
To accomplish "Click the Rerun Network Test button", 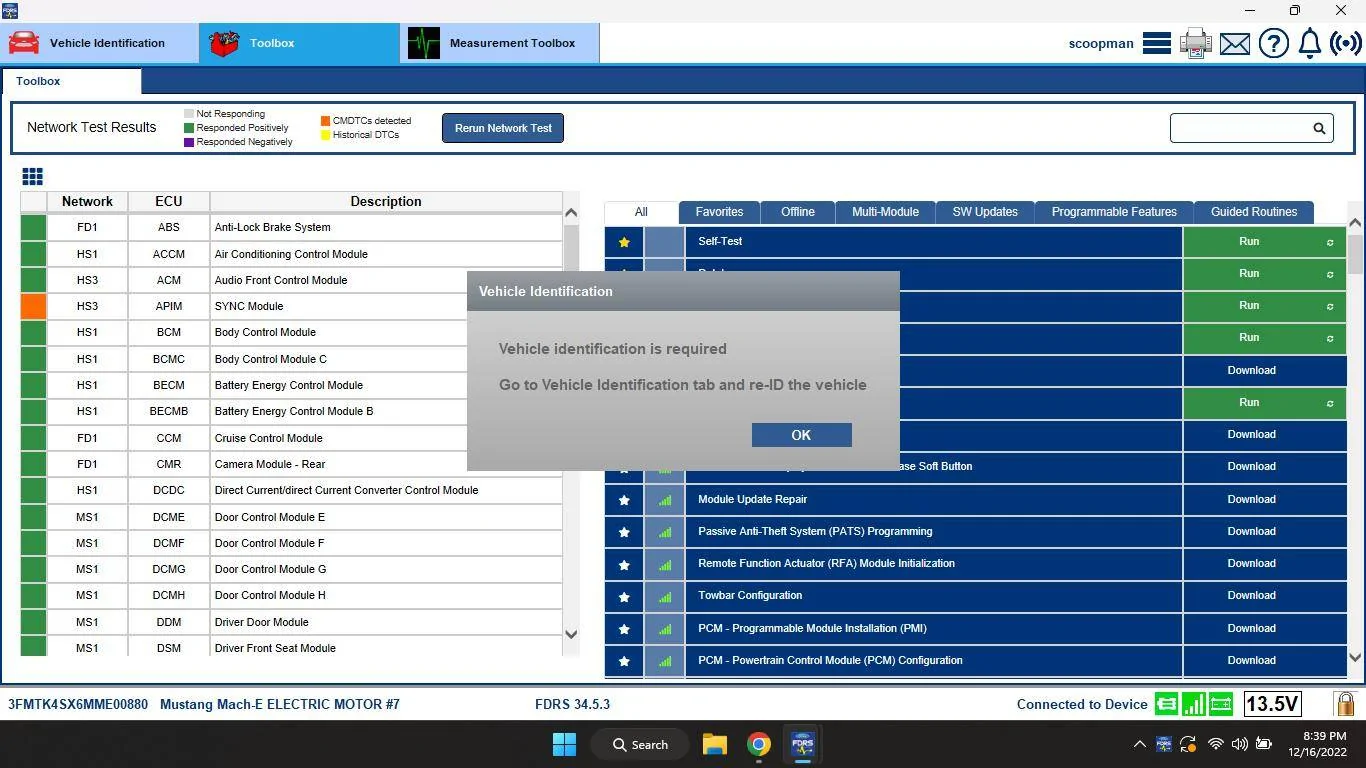I will [503, 128].
